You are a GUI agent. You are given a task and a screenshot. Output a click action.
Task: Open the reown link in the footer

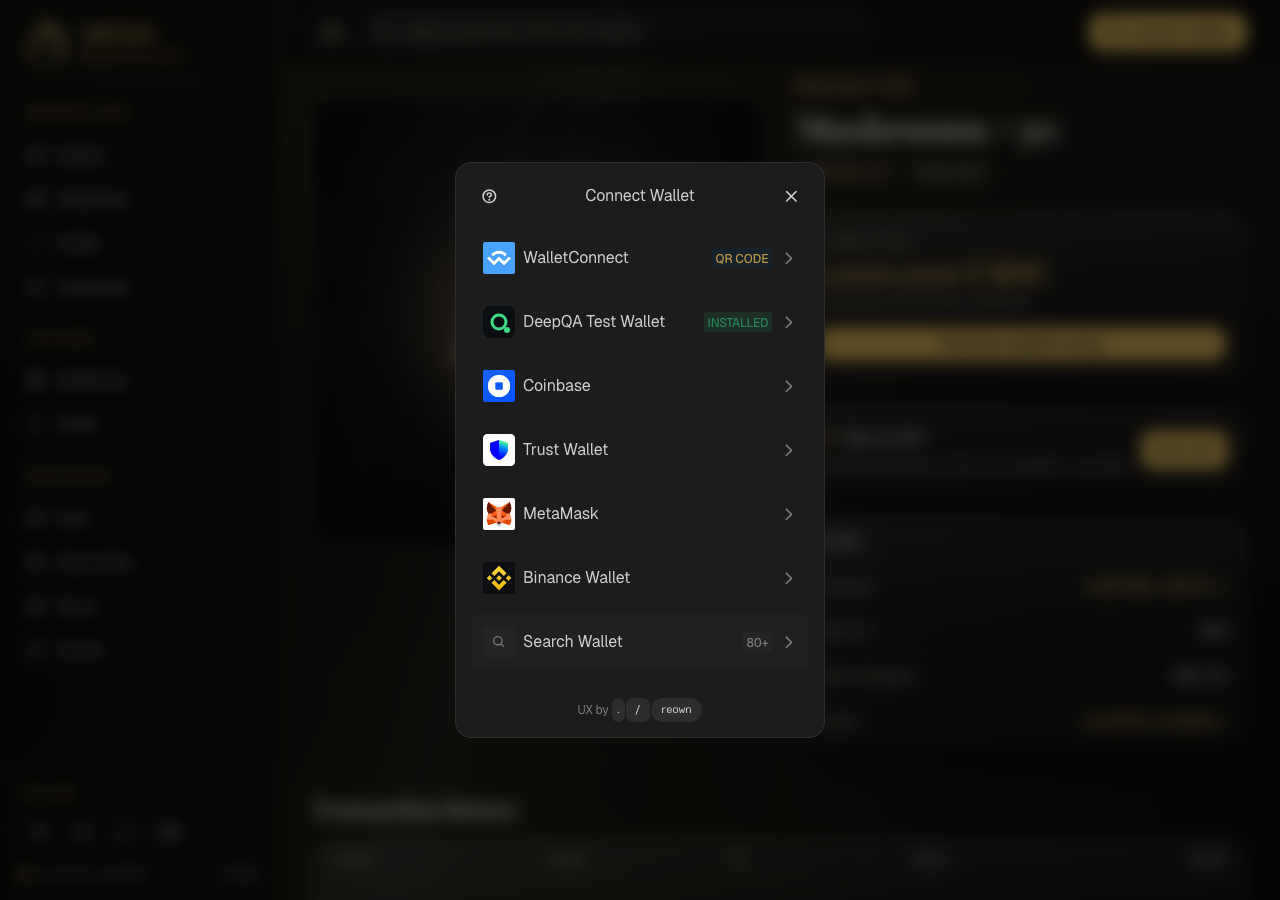coord(676,710)
